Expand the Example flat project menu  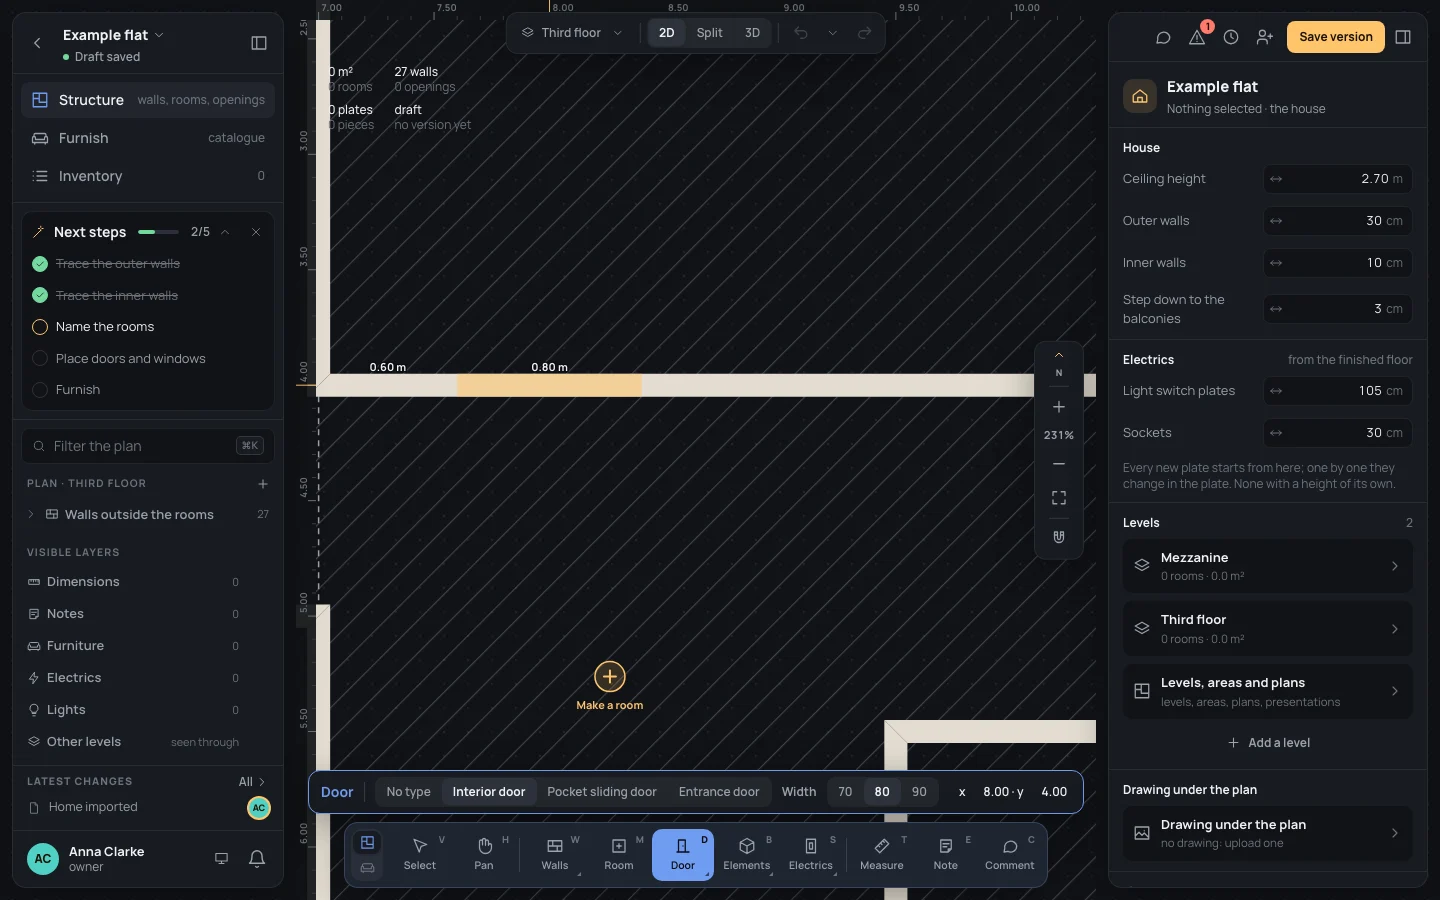(113, 35)
